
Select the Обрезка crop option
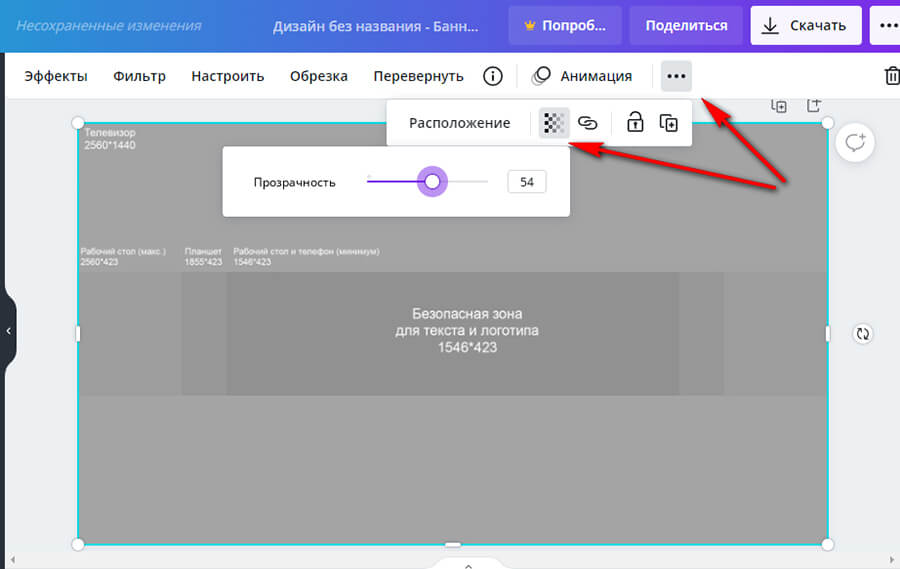pos(318,76)
